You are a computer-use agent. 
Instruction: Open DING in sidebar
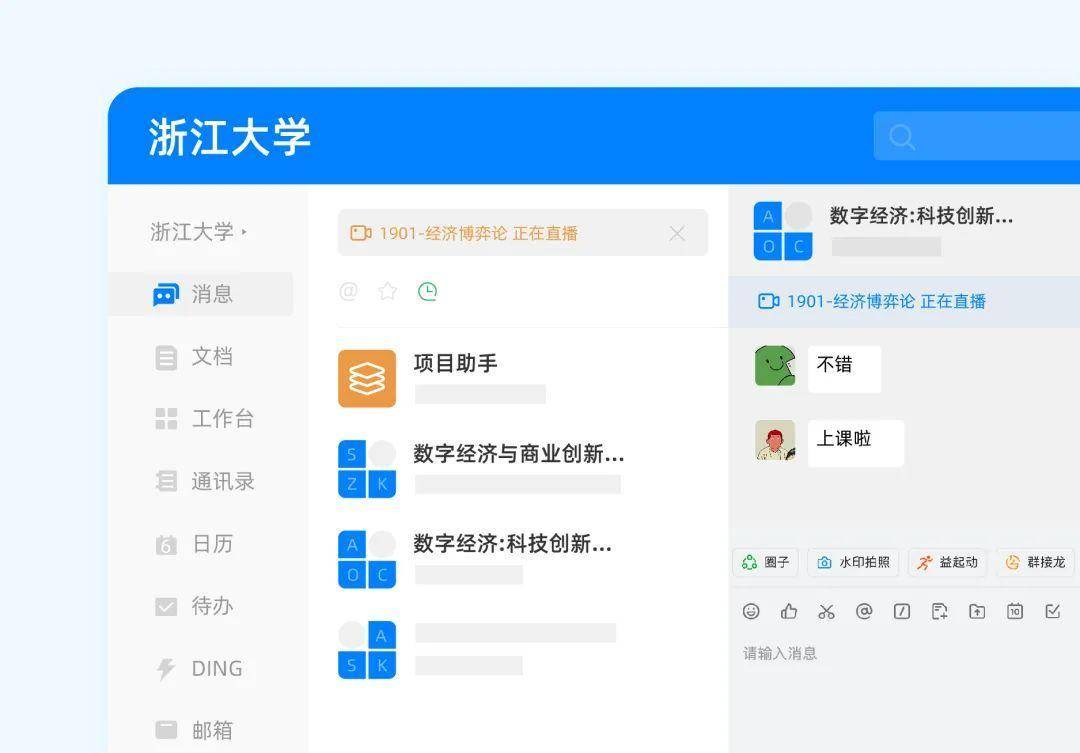point(200,668)
